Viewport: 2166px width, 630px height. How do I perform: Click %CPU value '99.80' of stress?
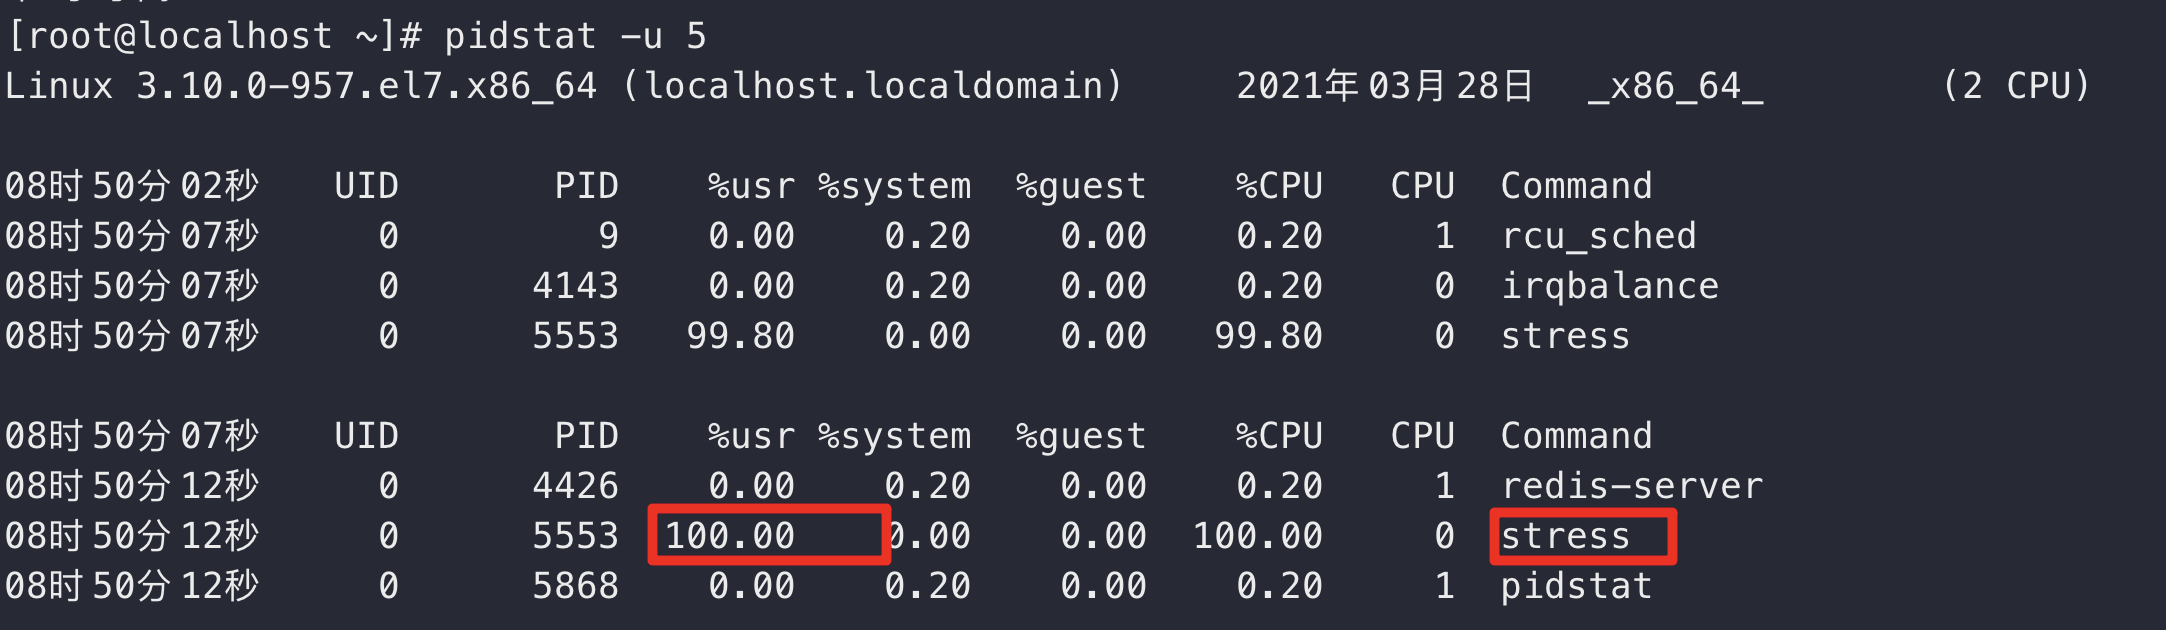1269,337
